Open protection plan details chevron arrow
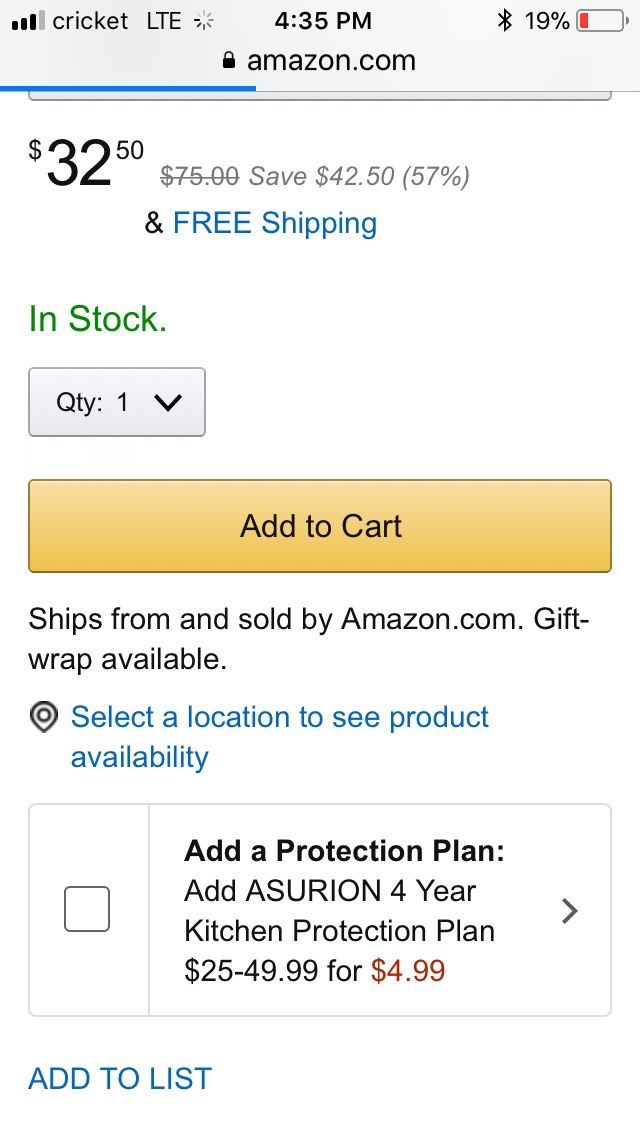Screen dimensions: 640x1136 coord(570,911)
